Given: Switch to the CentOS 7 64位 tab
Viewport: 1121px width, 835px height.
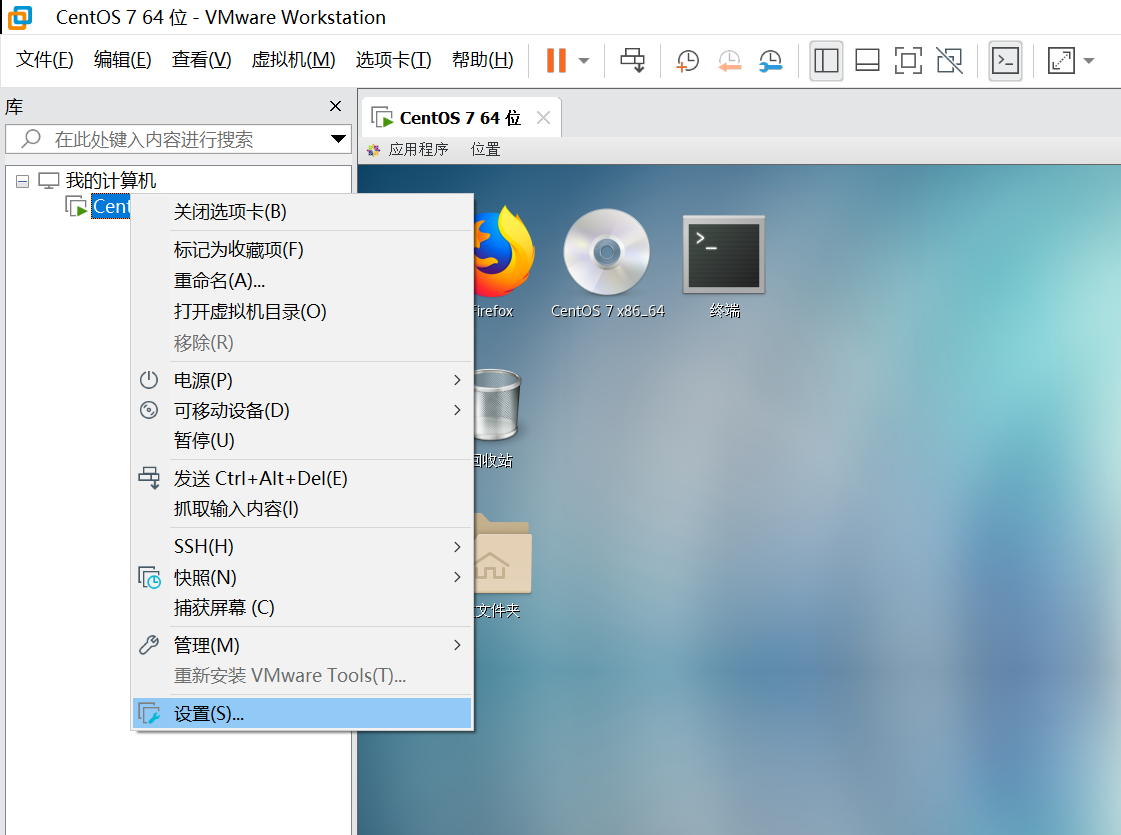Looking at the screenshot, I should click(x=453, y=117).
